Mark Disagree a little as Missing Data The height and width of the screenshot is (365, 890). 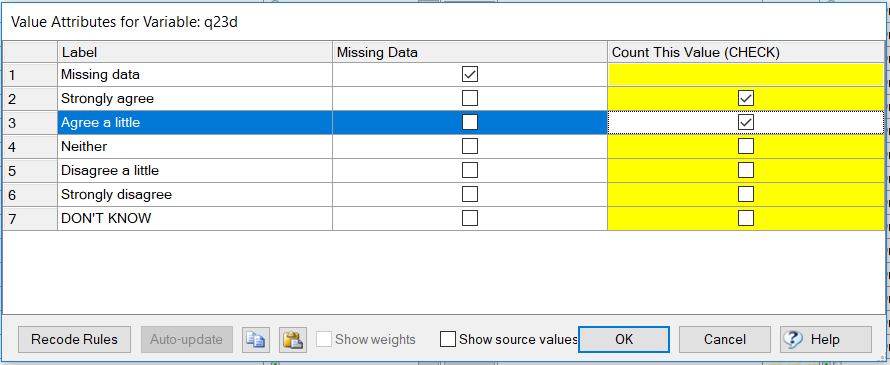(x=470, y=170)
